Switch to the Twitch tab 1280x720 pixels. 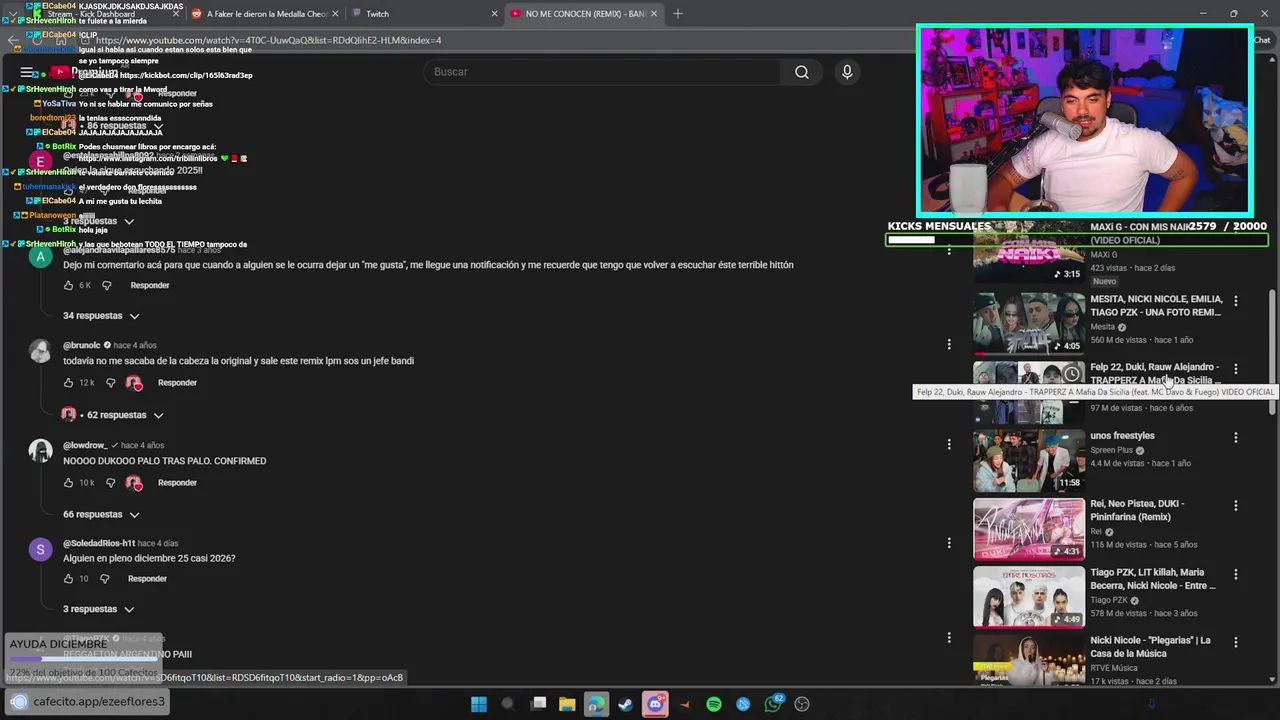click(425, 14)
